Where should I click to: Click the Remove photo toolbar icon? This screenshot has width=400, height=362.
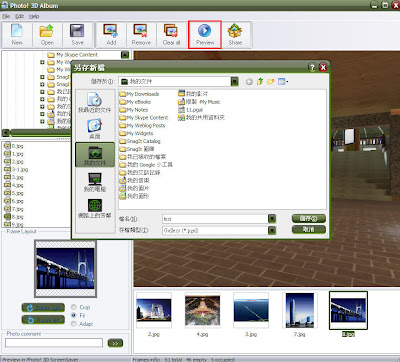[x=140, y=31]
